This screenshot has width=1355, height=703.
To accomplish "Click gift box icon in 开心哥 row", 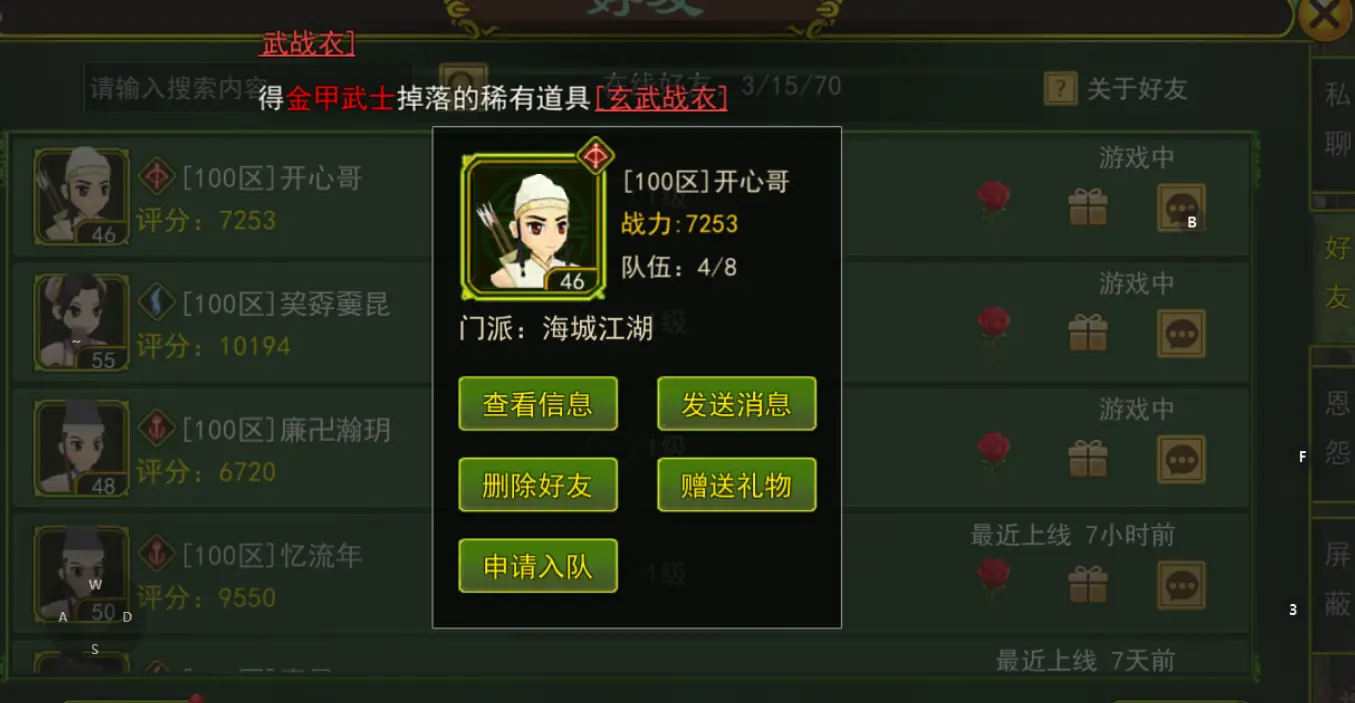I will pyautogui.click(x=1088, y=207).
